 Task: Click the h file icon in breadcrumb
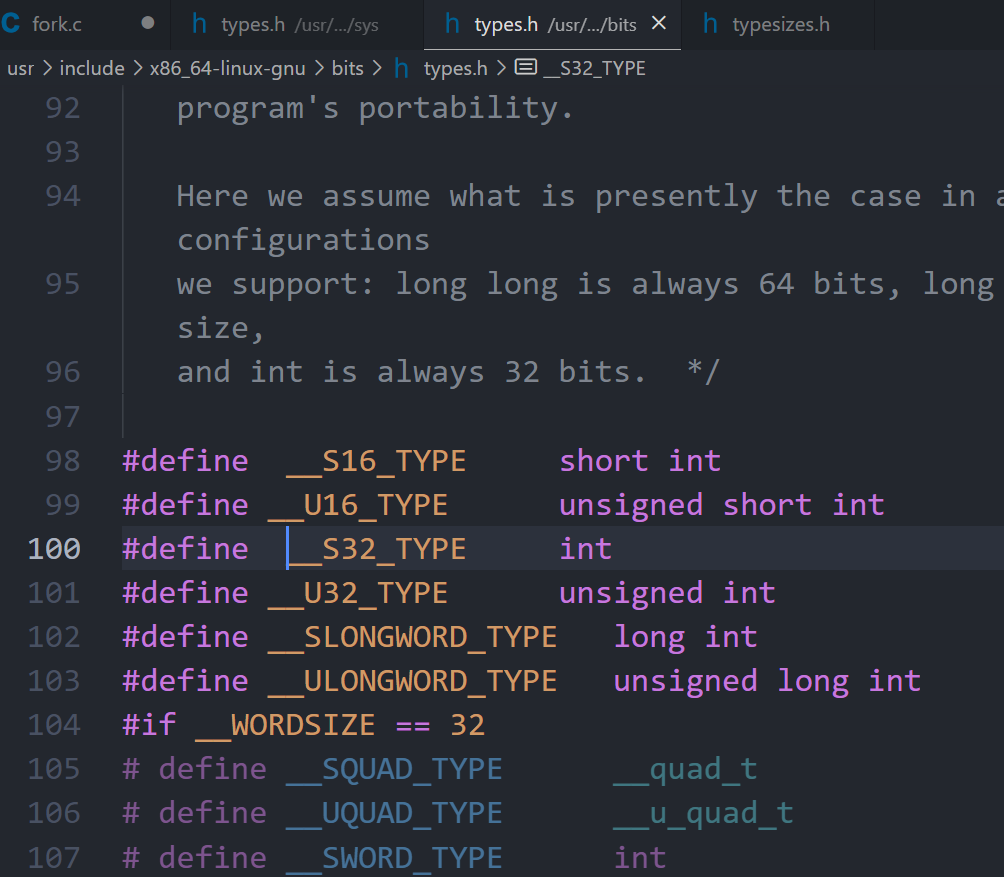click(x=401, y=68)
